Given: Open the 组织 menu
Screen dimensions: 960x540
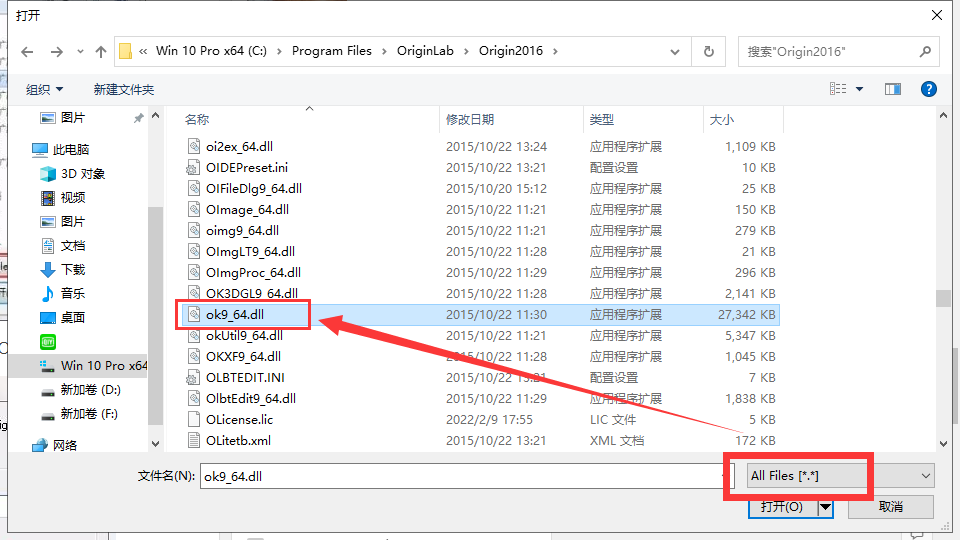Looking at the screenshot, I should click(44, 89).
